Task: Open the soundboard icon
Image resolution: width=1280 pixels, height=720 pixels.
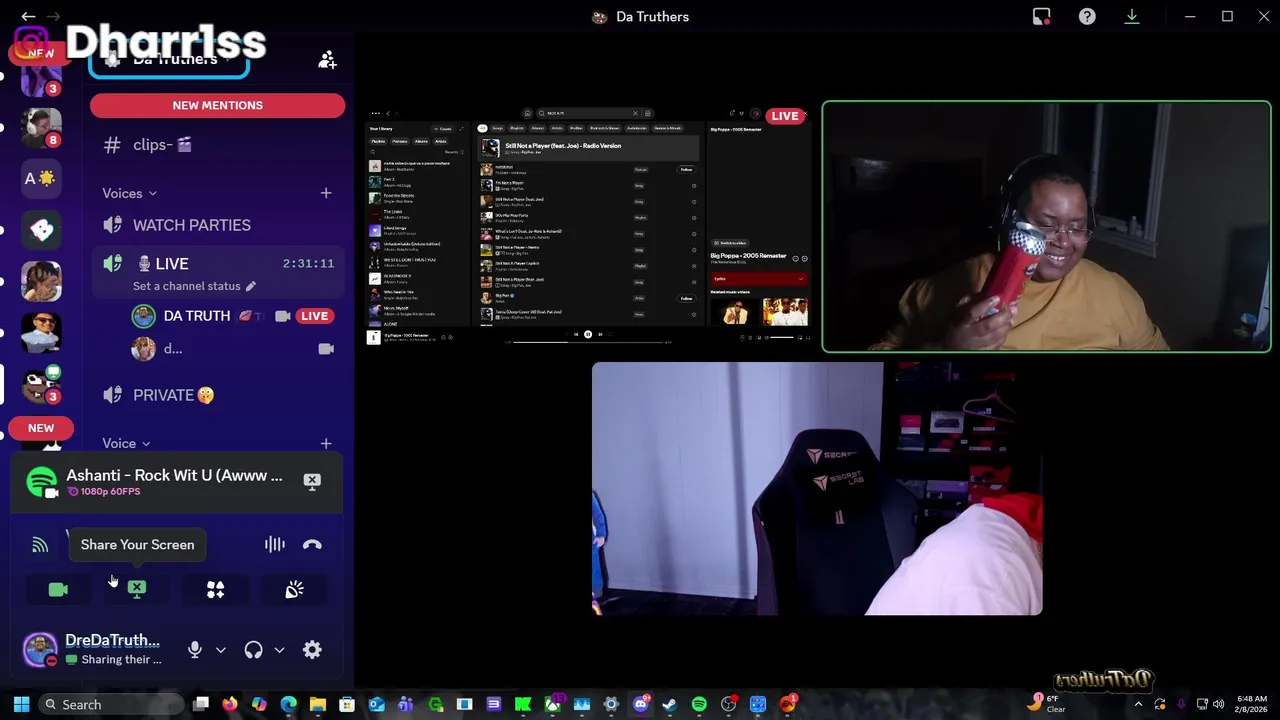Action: tap(294, 590)
